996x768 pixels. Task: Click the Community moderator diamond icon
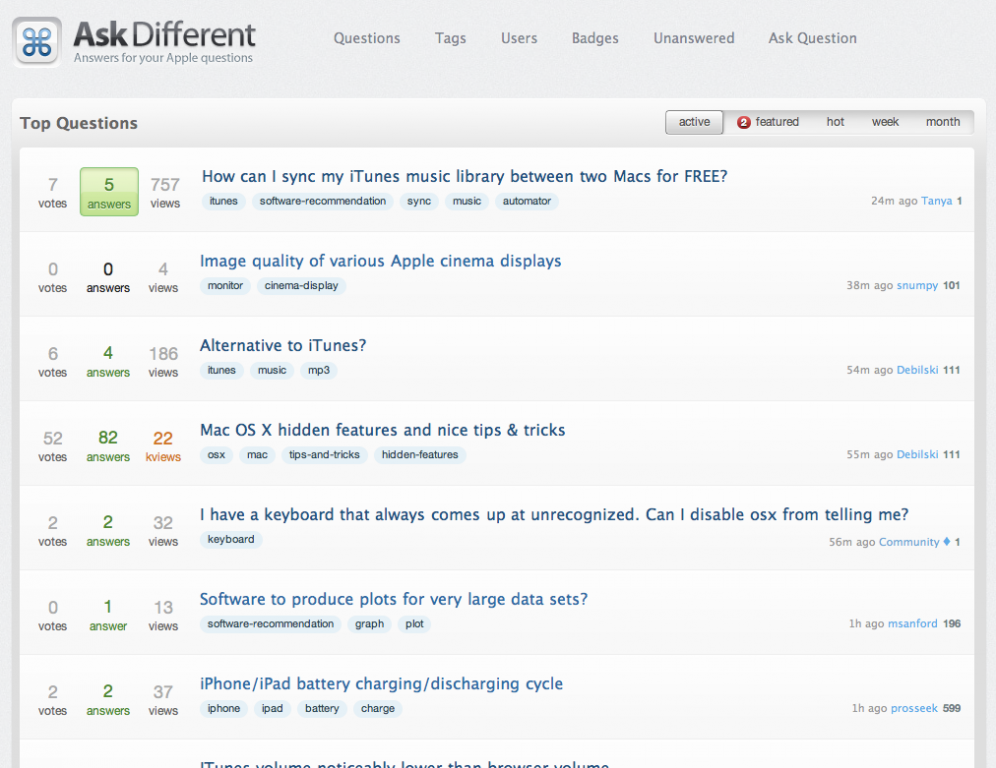tap(946, 542)
